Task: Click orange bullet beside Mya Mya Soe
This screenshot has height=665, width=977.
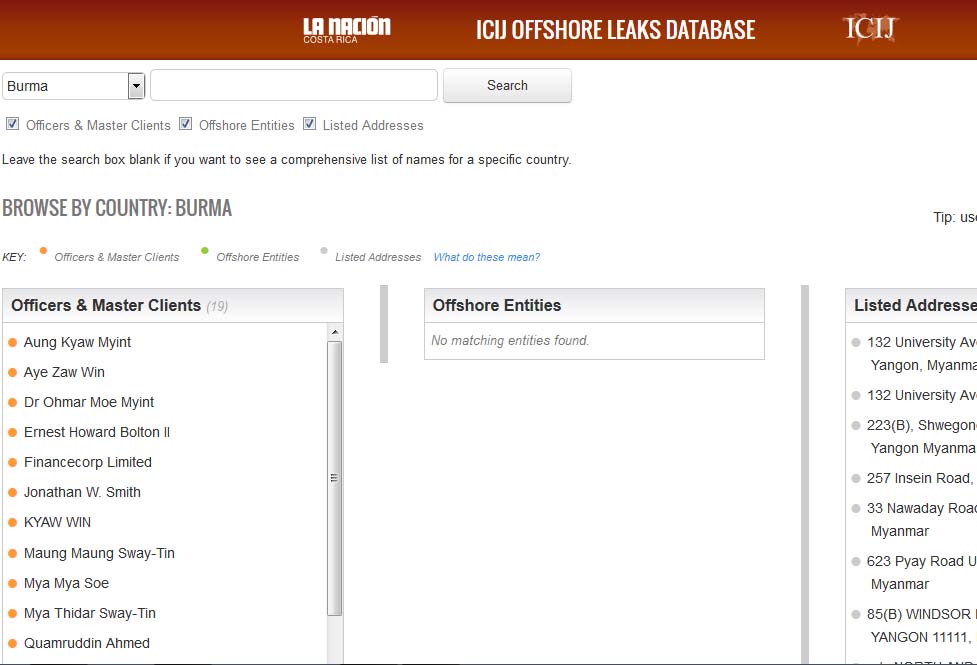Action: click(x=12, y=583)
